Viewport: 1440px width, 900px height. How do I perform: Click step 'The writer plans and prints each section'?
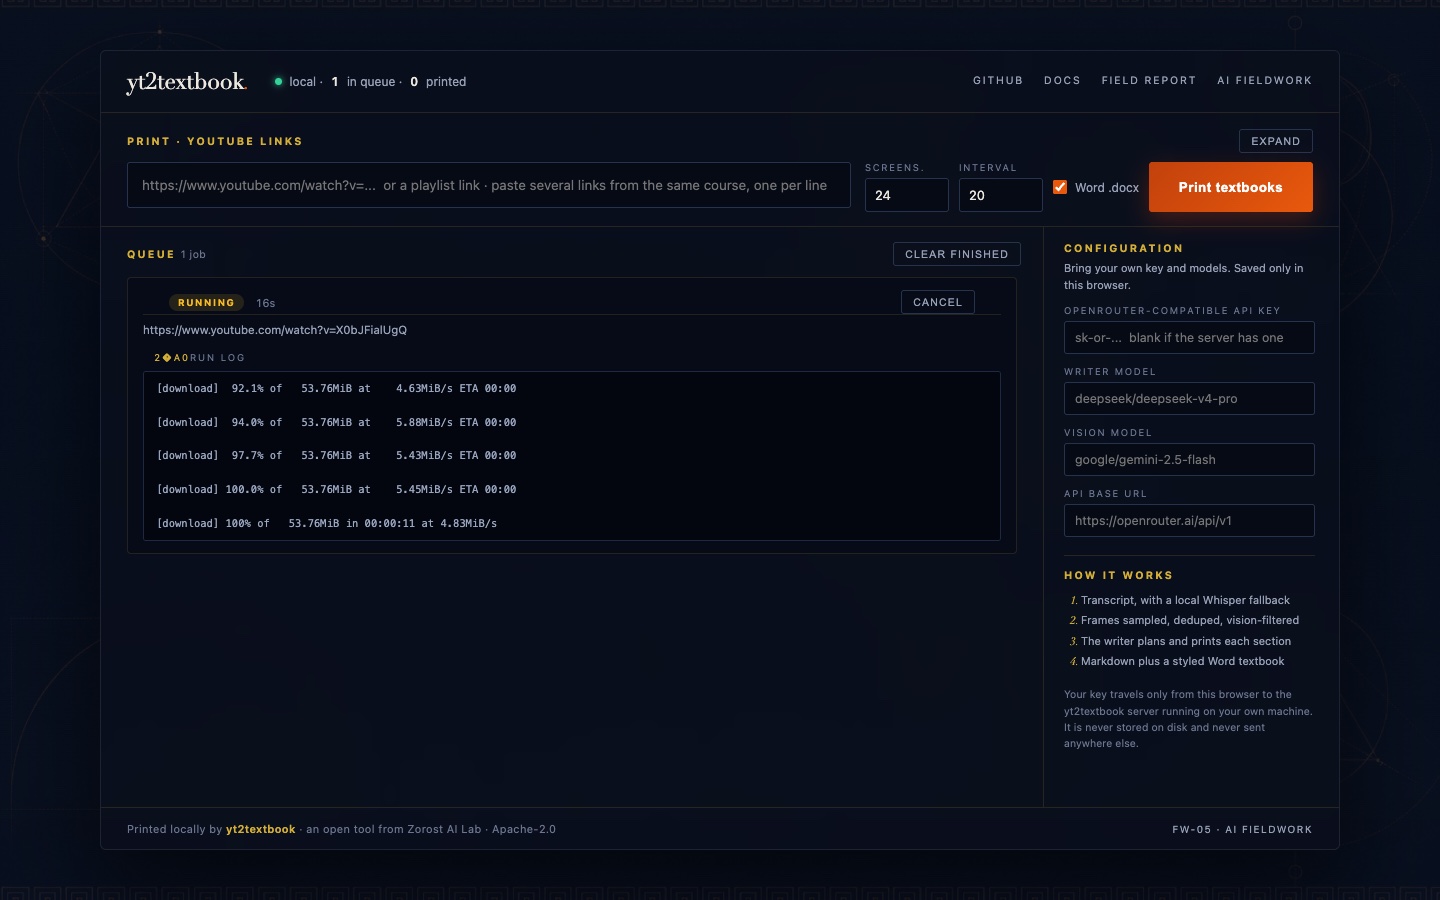tap(1186, 641)
